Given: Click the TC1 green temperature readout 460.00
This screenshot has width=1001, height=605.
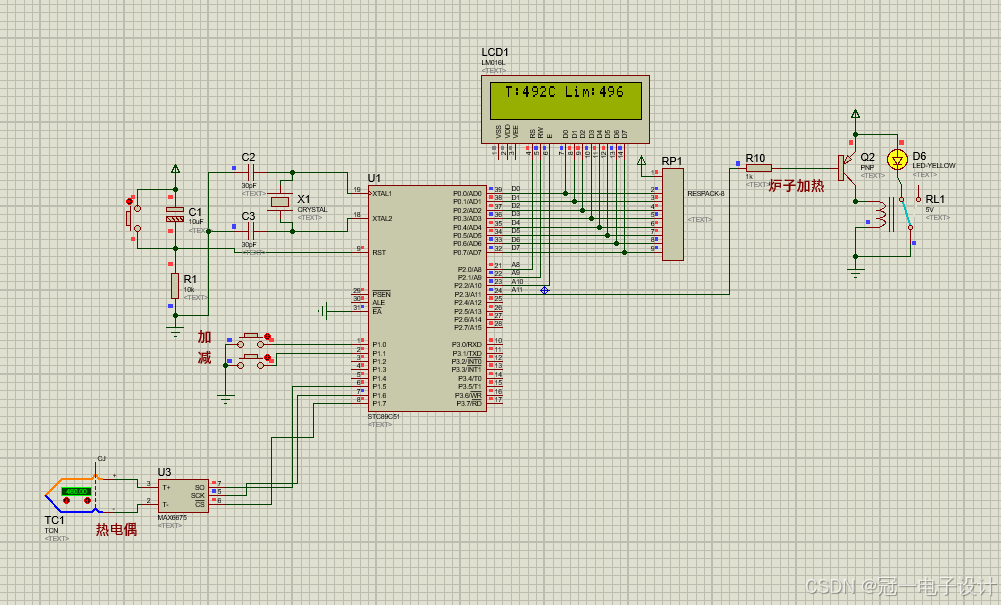Looking at the screenshot, I should click(76, 491).
